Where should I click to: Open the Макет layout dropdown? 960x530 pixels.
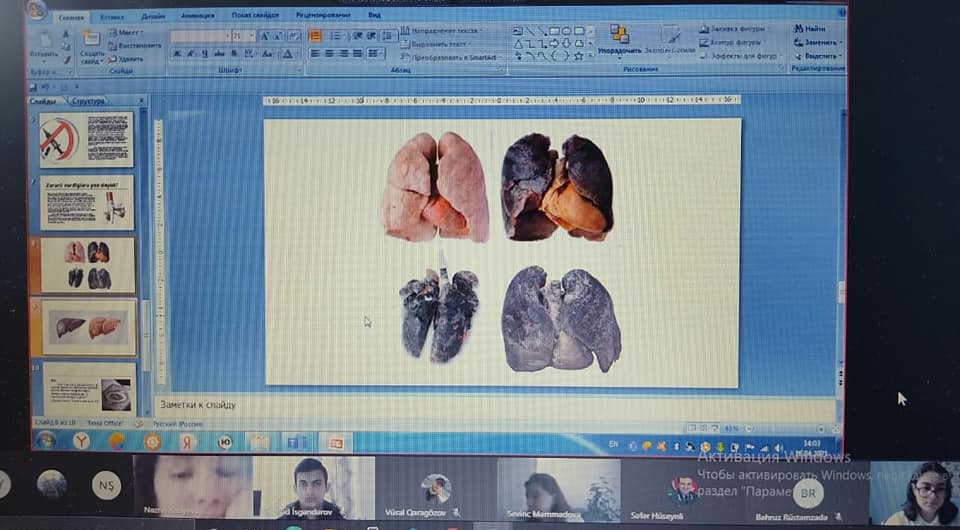(x=126, y=32)
